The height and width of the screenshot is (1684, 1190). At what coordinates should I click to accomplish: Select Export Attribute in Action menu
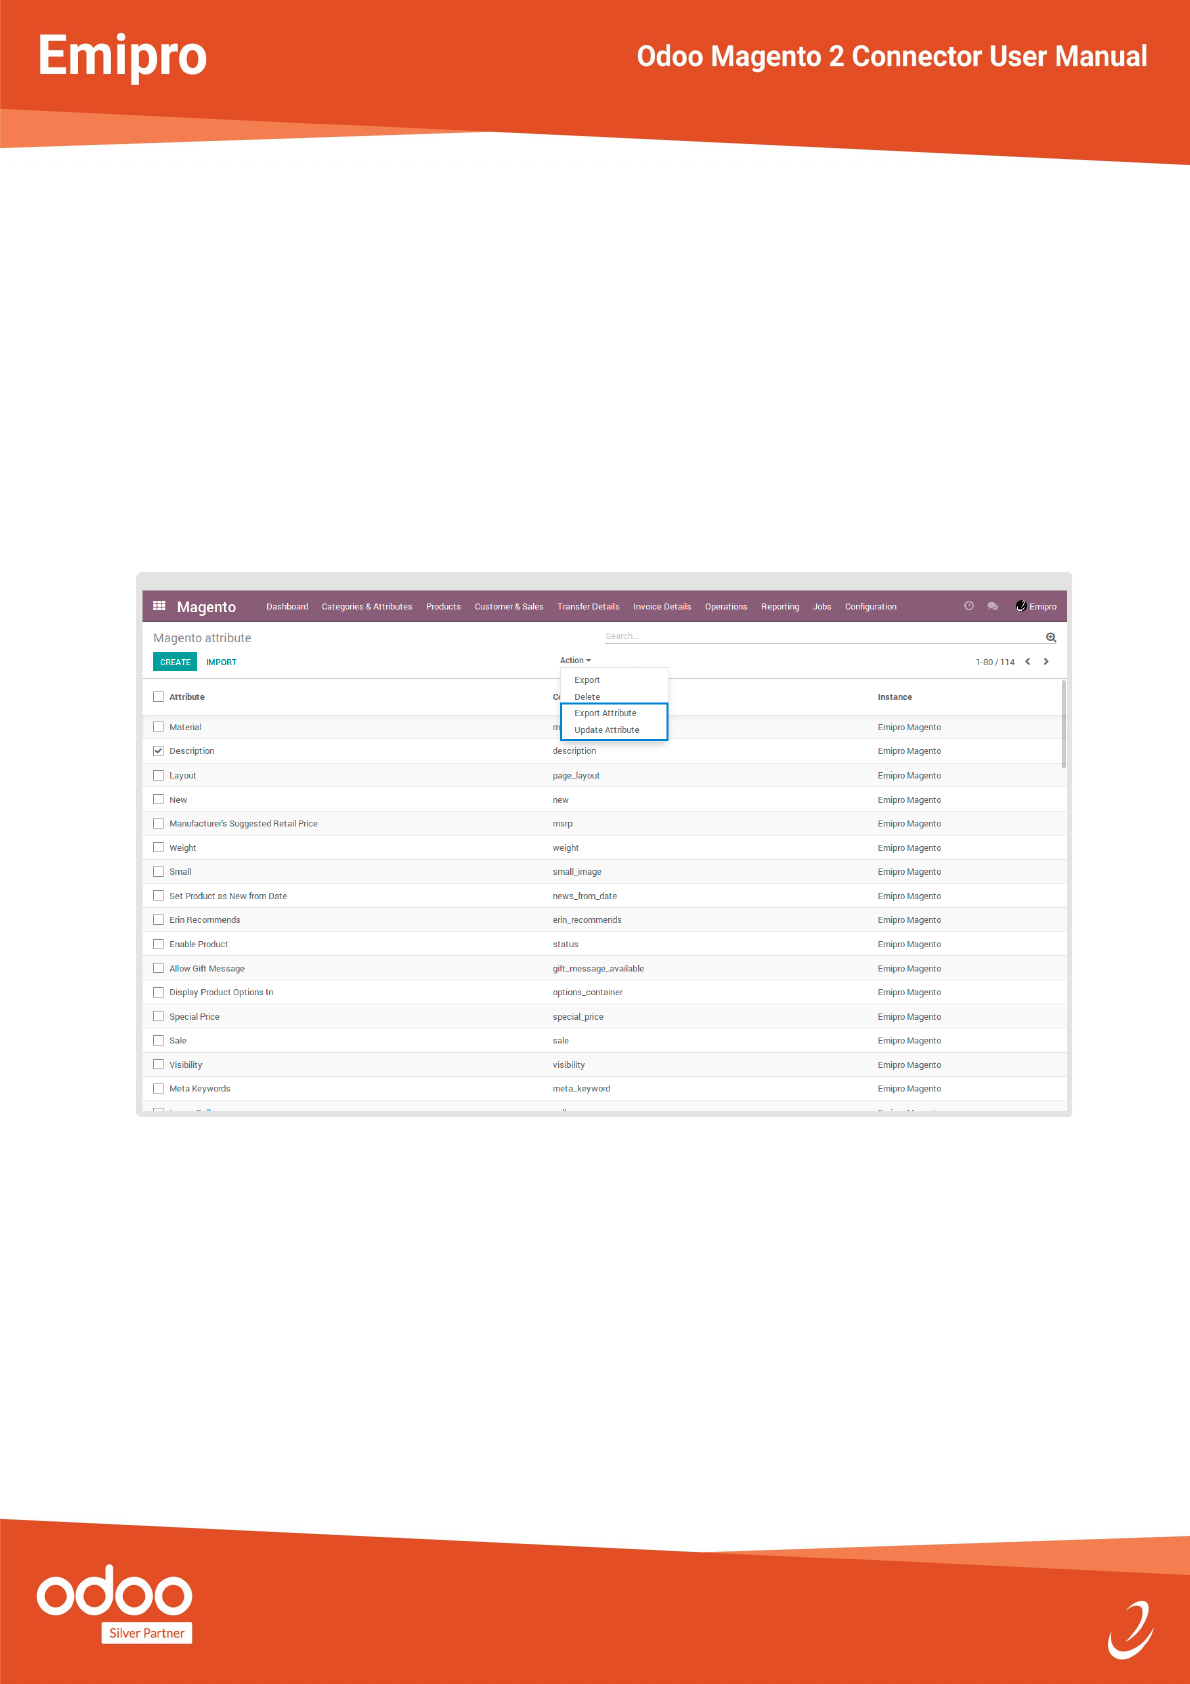click(x=605, y=713)
